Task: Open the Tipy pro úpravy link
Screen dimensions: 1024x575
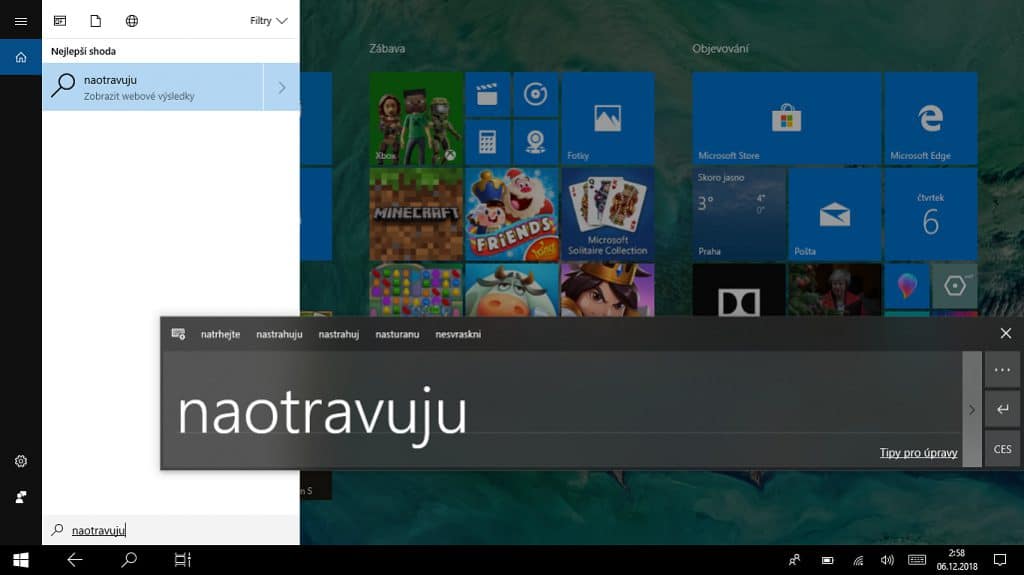Action: 918,452
